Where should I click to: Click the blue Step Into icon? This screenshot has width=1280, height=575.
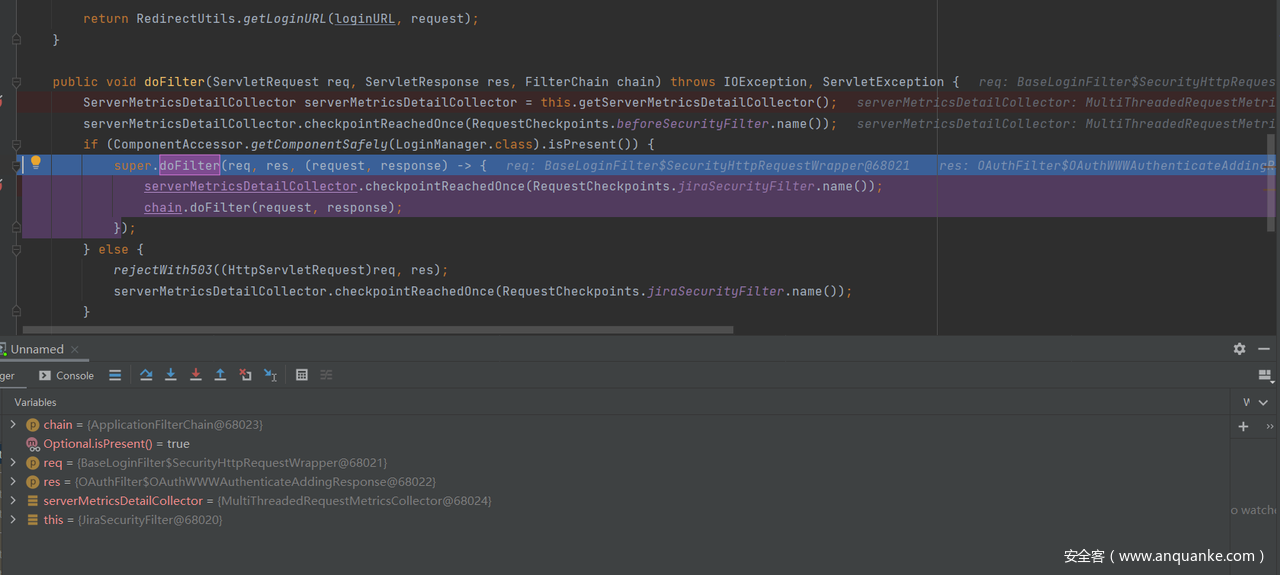[171, 375]
